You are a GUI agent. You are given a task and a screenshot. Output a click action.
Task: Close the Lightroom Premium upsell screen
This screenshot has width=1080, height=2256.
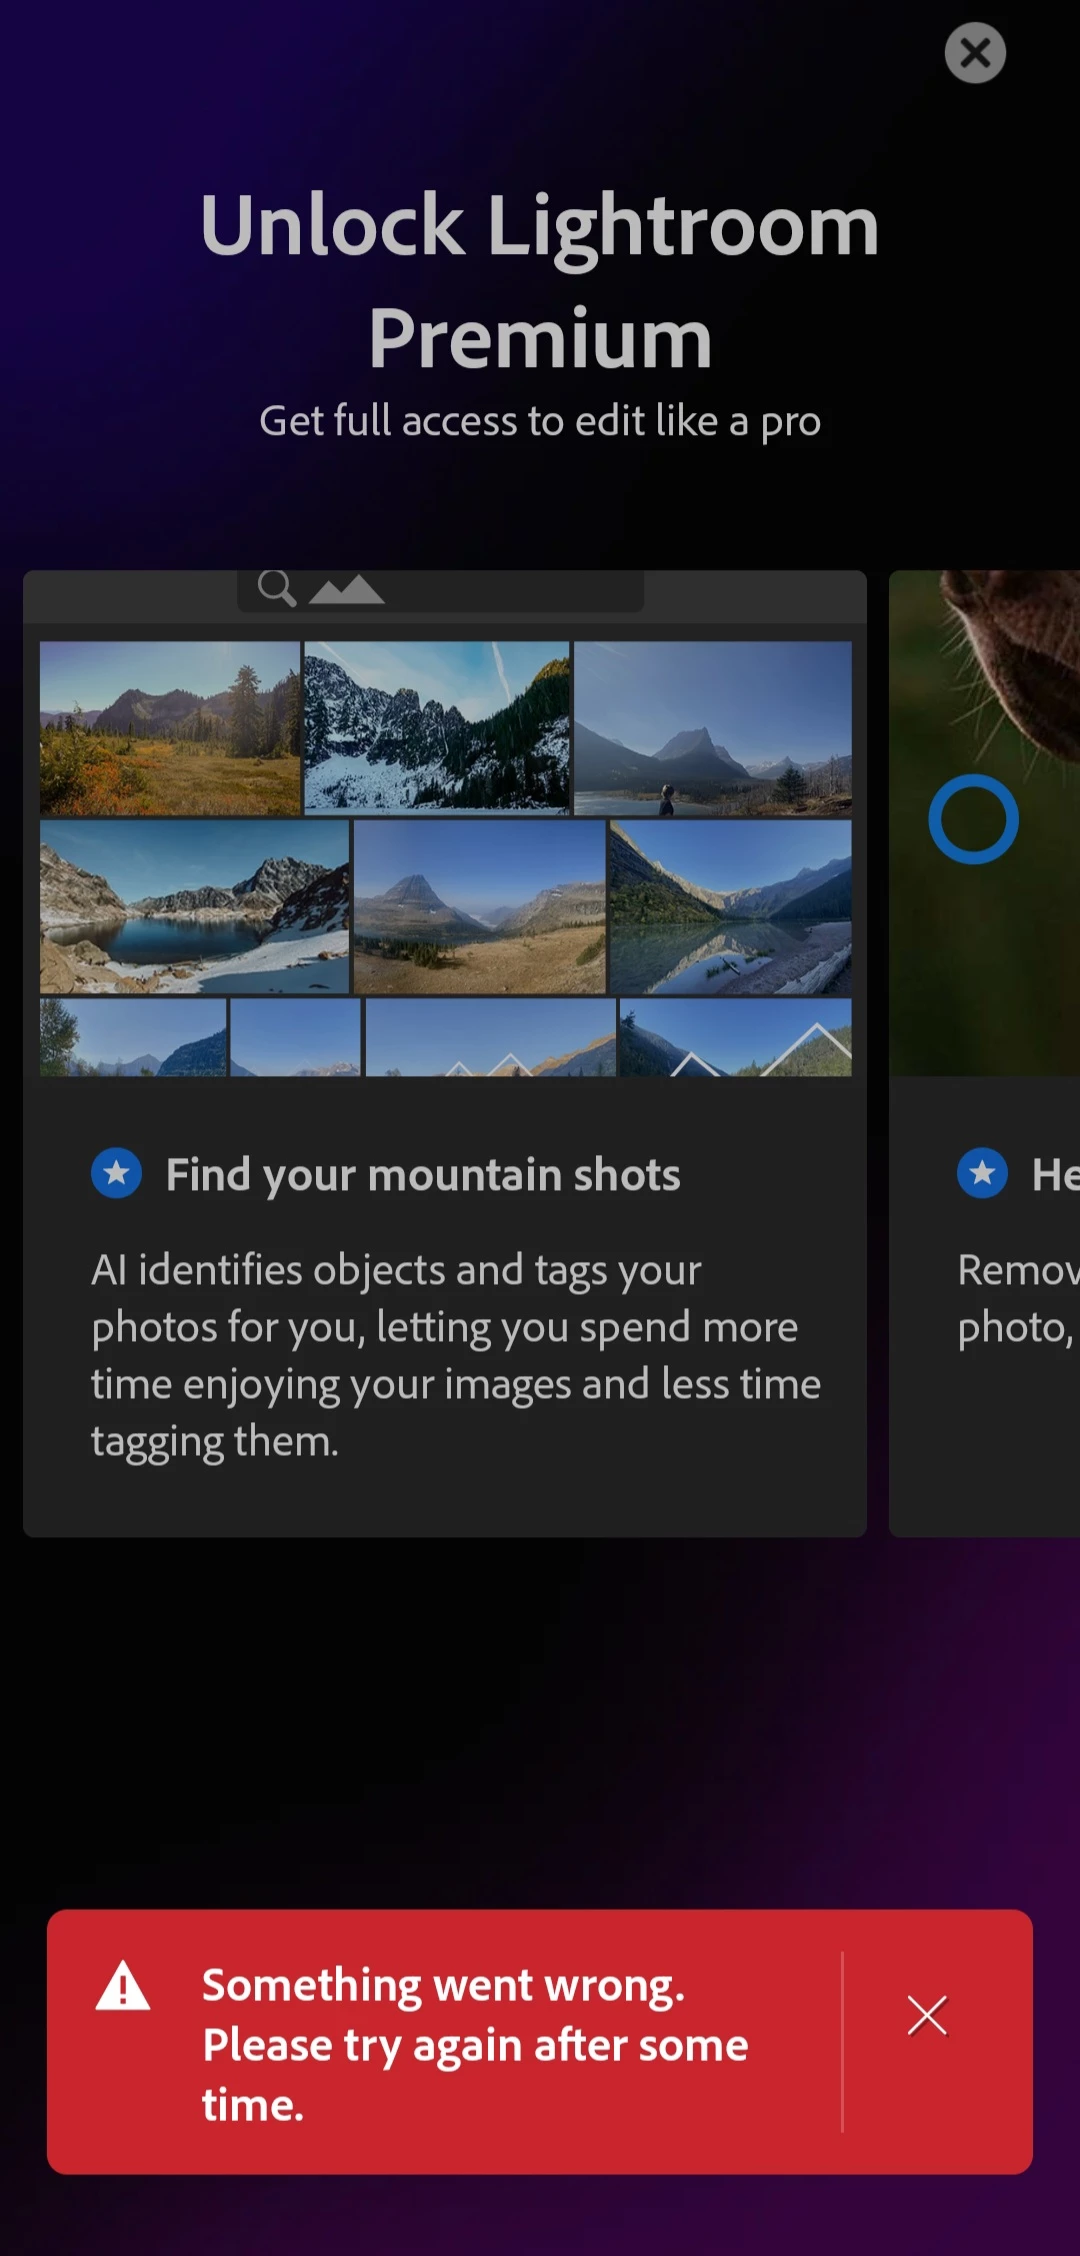[975, 53]
